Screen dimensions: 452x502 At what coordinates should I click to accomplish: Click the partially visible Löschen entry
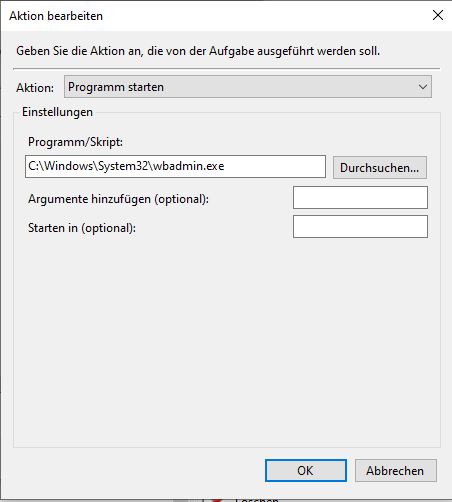(257, 500)
